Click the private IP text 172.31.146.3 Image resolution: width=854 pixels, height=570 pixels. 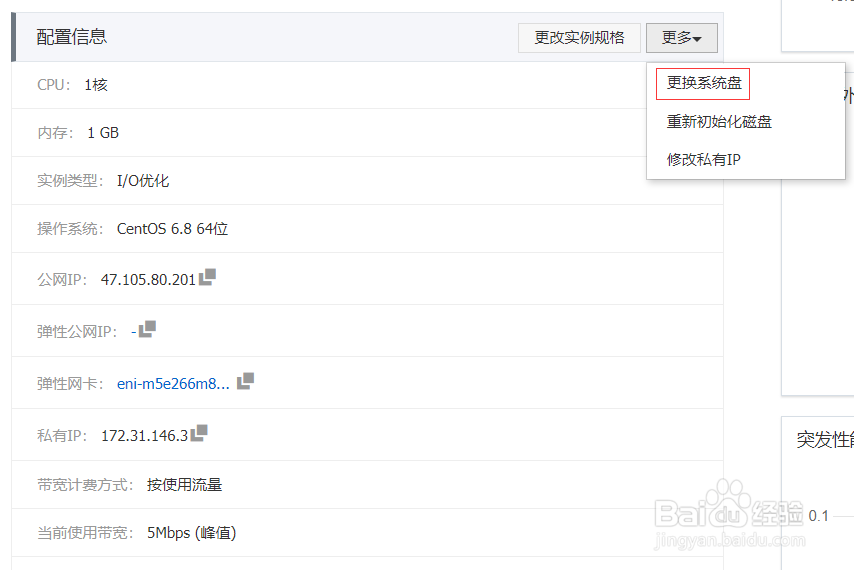pos(144,436)
